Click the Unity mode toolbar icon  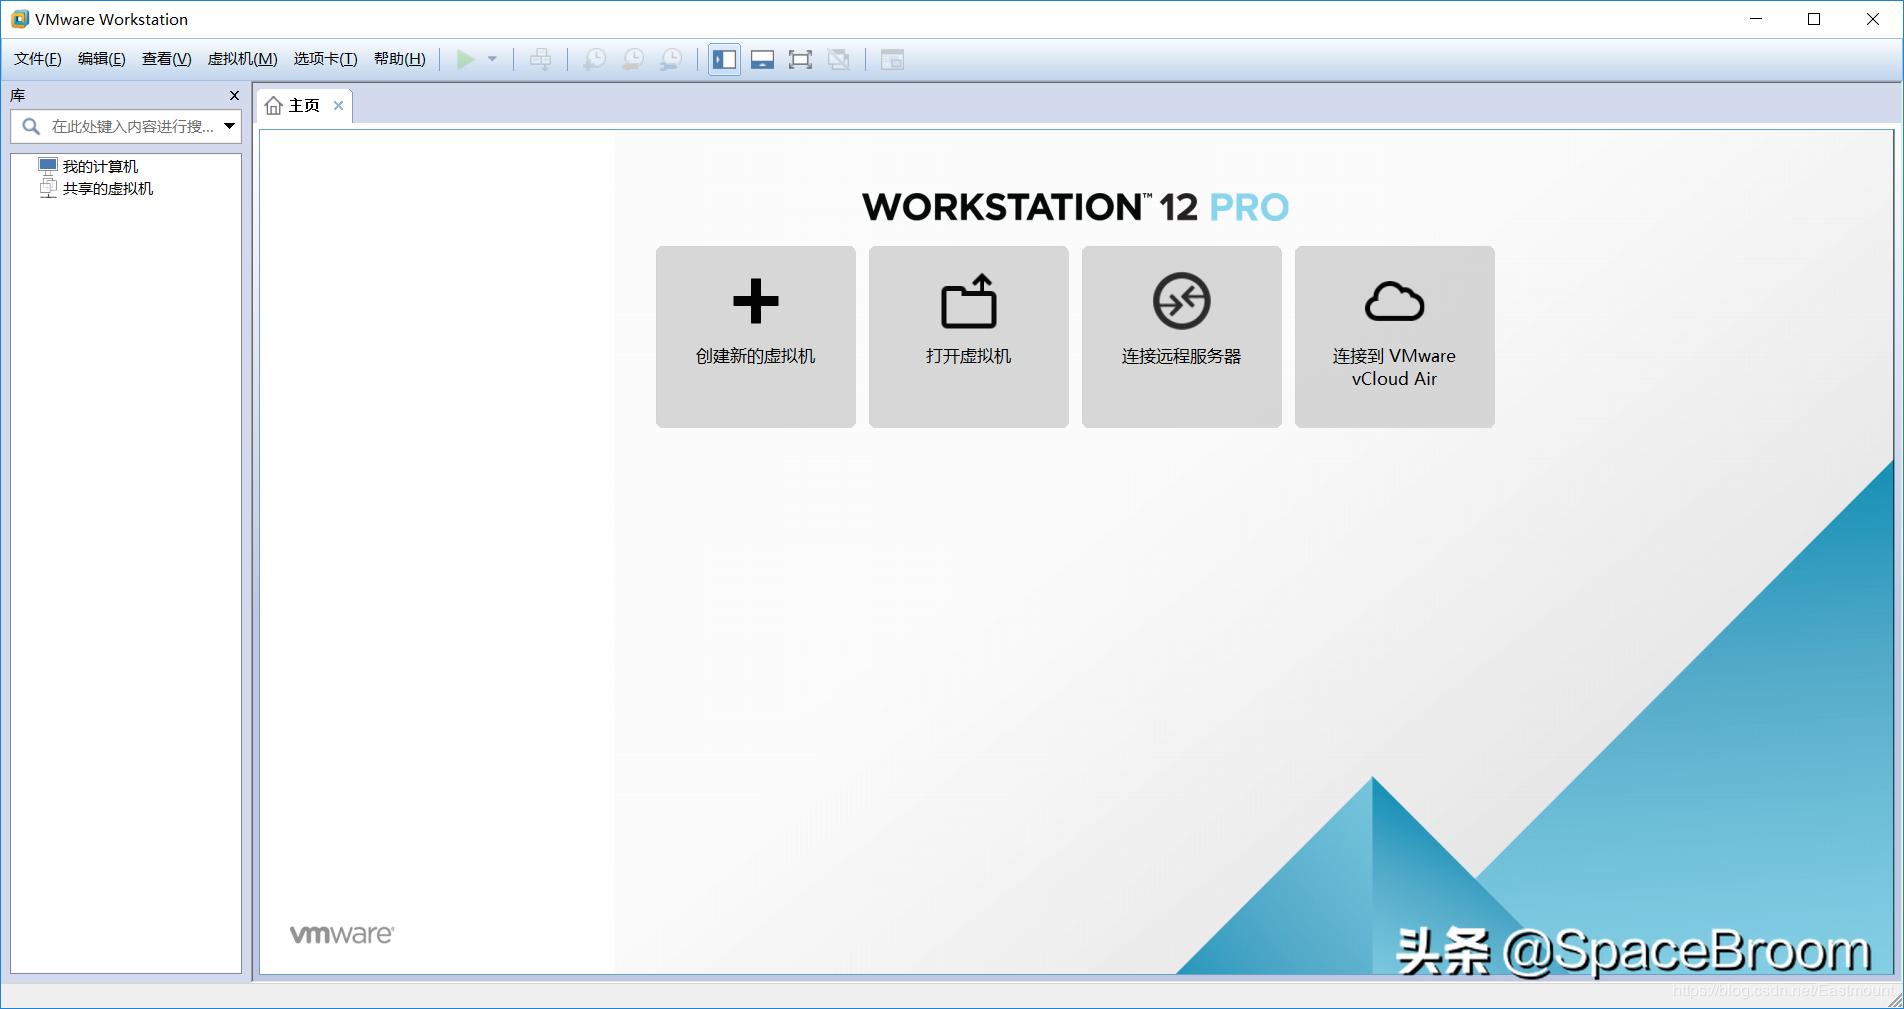point(839,59)
